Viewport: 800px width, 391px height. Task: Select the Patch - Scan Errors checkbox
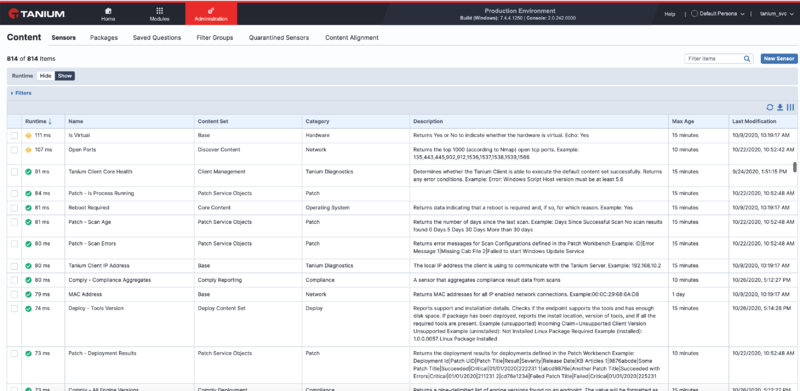14,243
